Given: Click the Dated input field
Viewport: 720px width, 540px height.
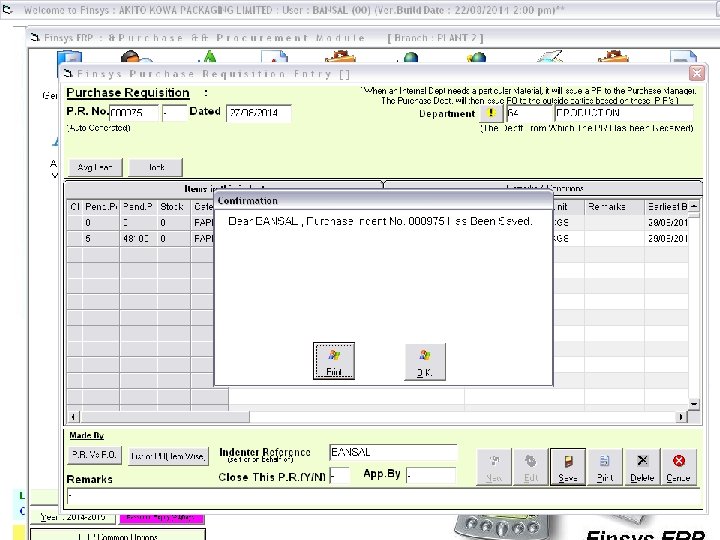Looking at the screenshot, I should [259, 113].
